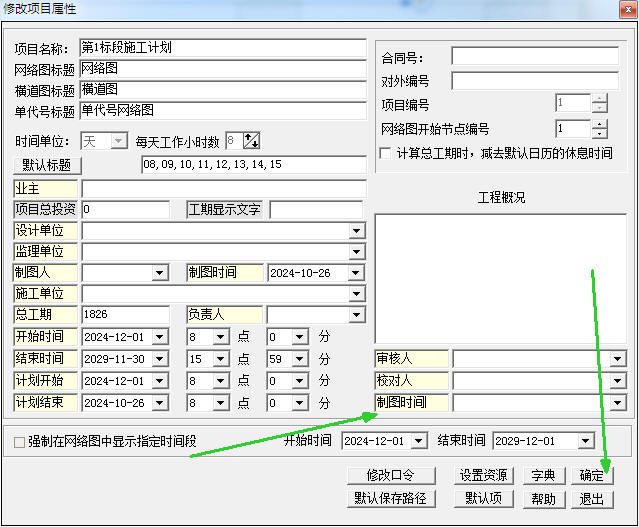This screenshot has width=639, height=527.
Task: Click the 项目编号 up spinner arrow
Action: (599, 99)
